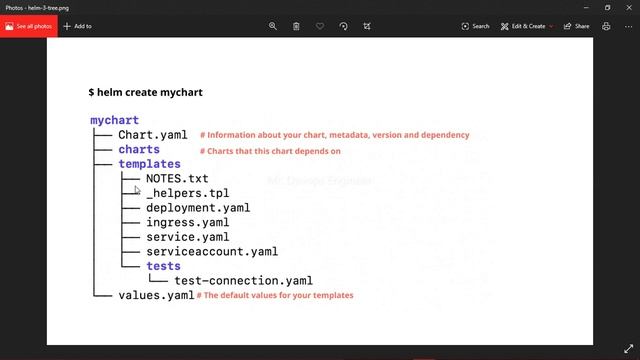Mark the photo as favorite with heart icon
Viewport: 640px width, 360px height.
tap(320, 26)
